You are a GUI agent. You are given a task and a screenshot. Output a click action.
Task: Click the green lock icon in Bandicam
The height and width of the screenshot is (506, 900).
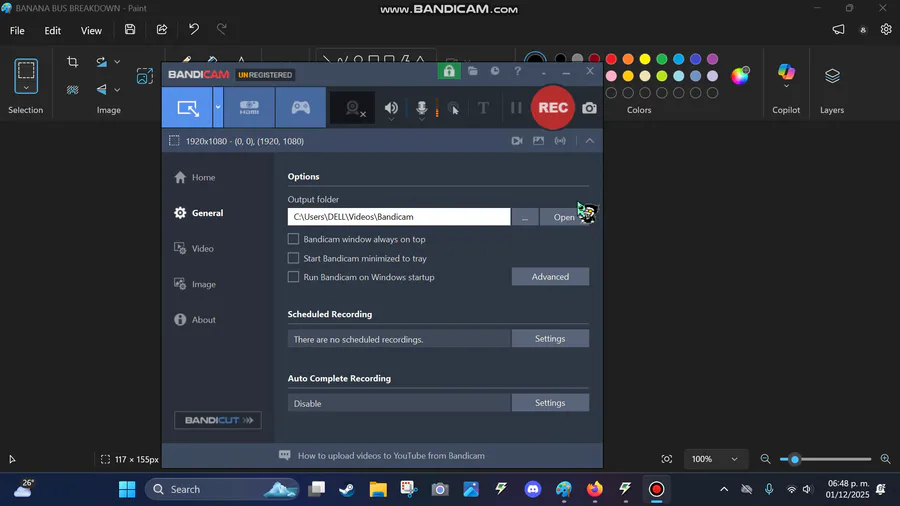pos(449,71)
